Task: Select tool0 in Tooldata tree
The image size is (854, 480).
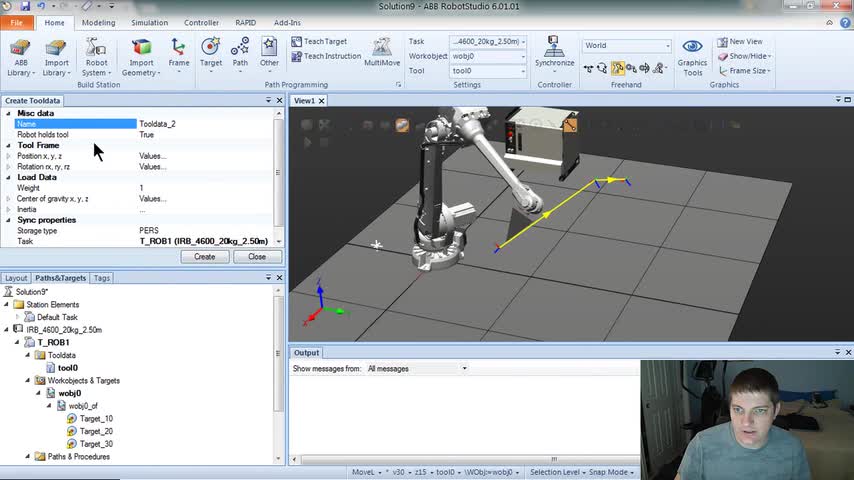Action: [x=68, y=368]
